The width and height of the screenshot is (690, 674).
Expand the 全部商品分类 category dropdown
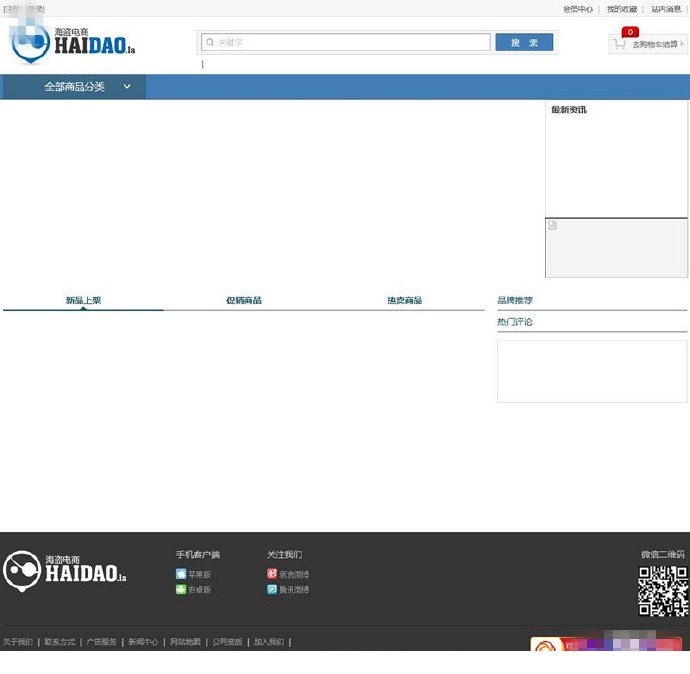coord(73,87)
